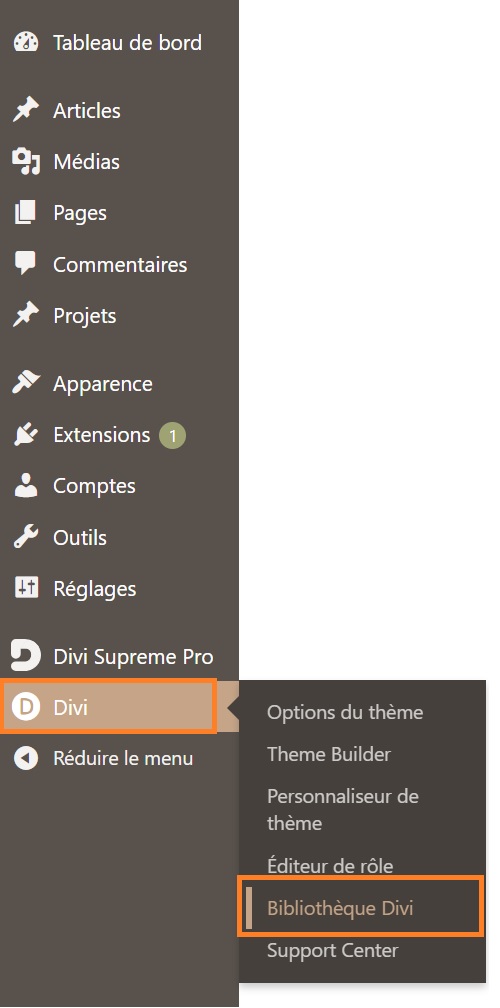This screenshot has width=500, height=1008.
Task: Click the Réglages sliders icon
Action: pos(26,588)
